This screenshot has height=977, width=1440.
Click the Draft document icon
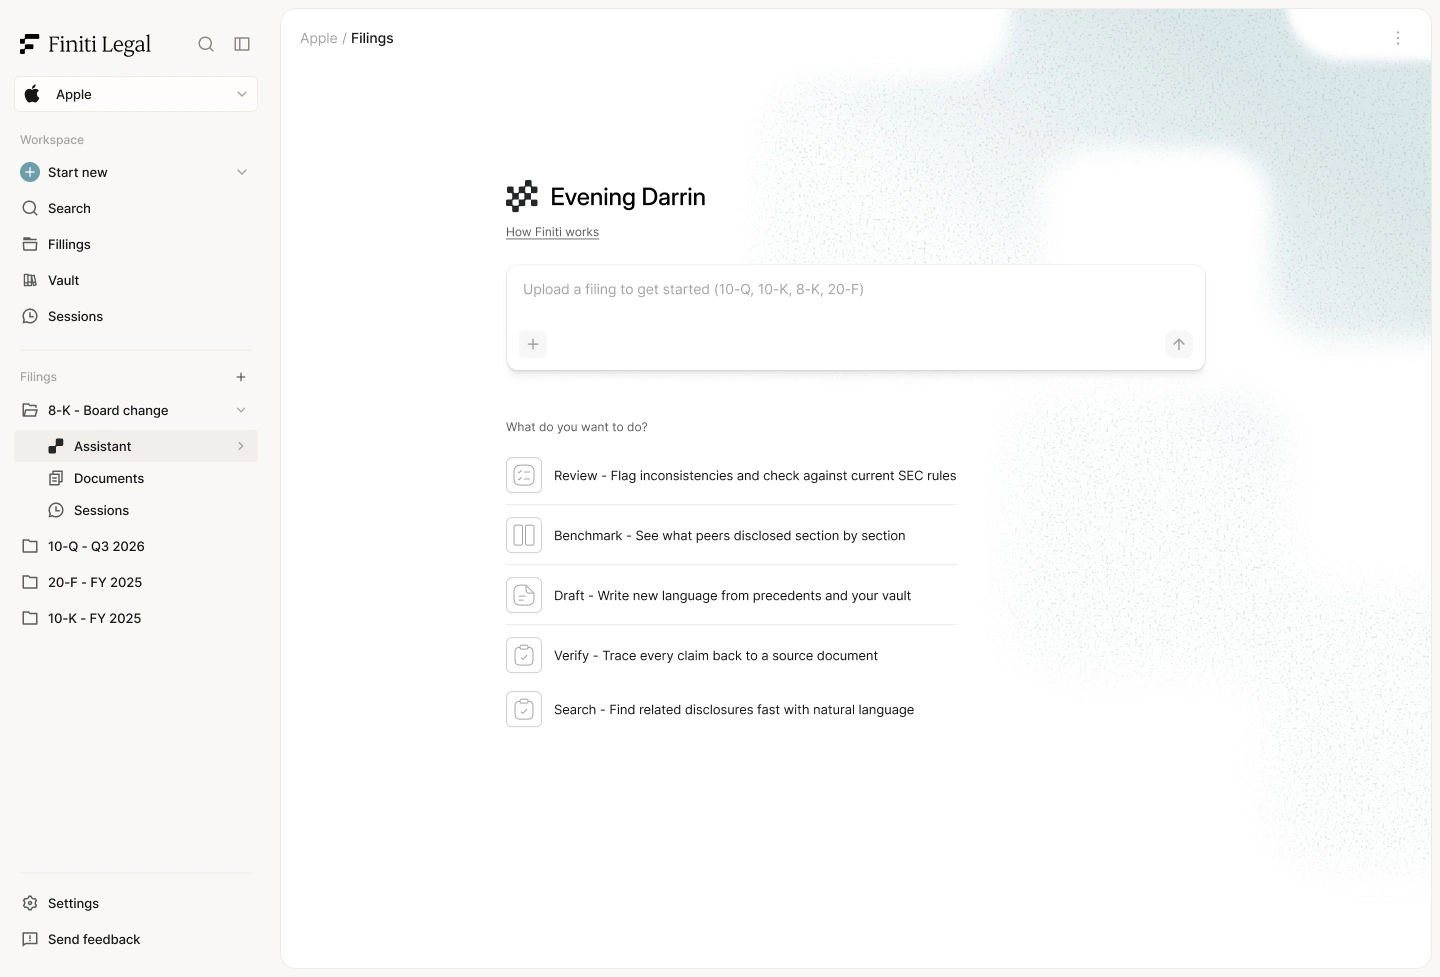tap(524, 596)
